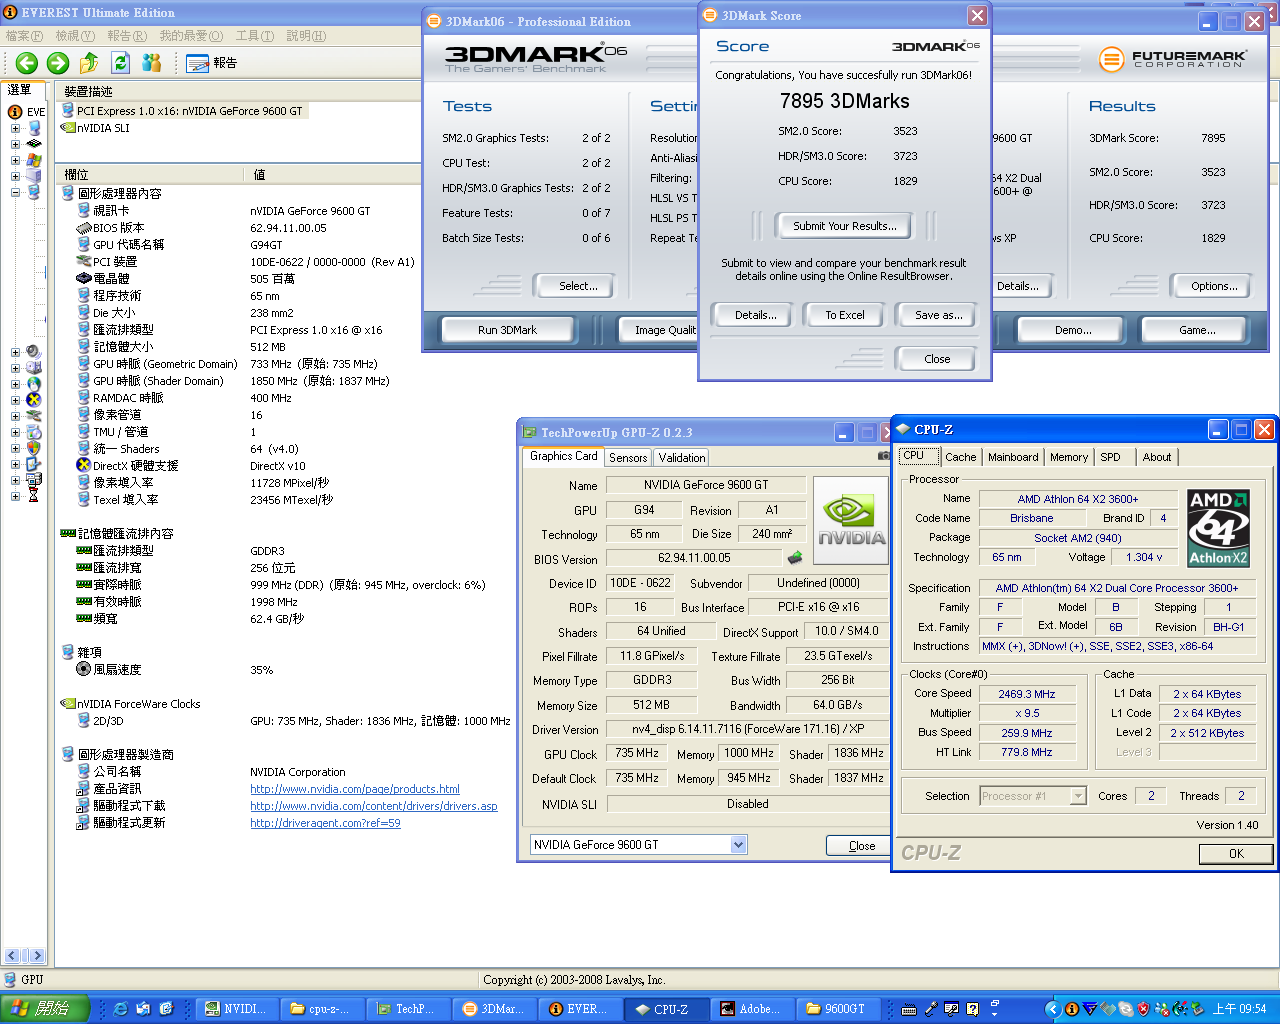Select the DirectX yellow X icon in left tree
Viewport: 1280px width, 1024px height.
pyautogui.click(x=34, y=400)
